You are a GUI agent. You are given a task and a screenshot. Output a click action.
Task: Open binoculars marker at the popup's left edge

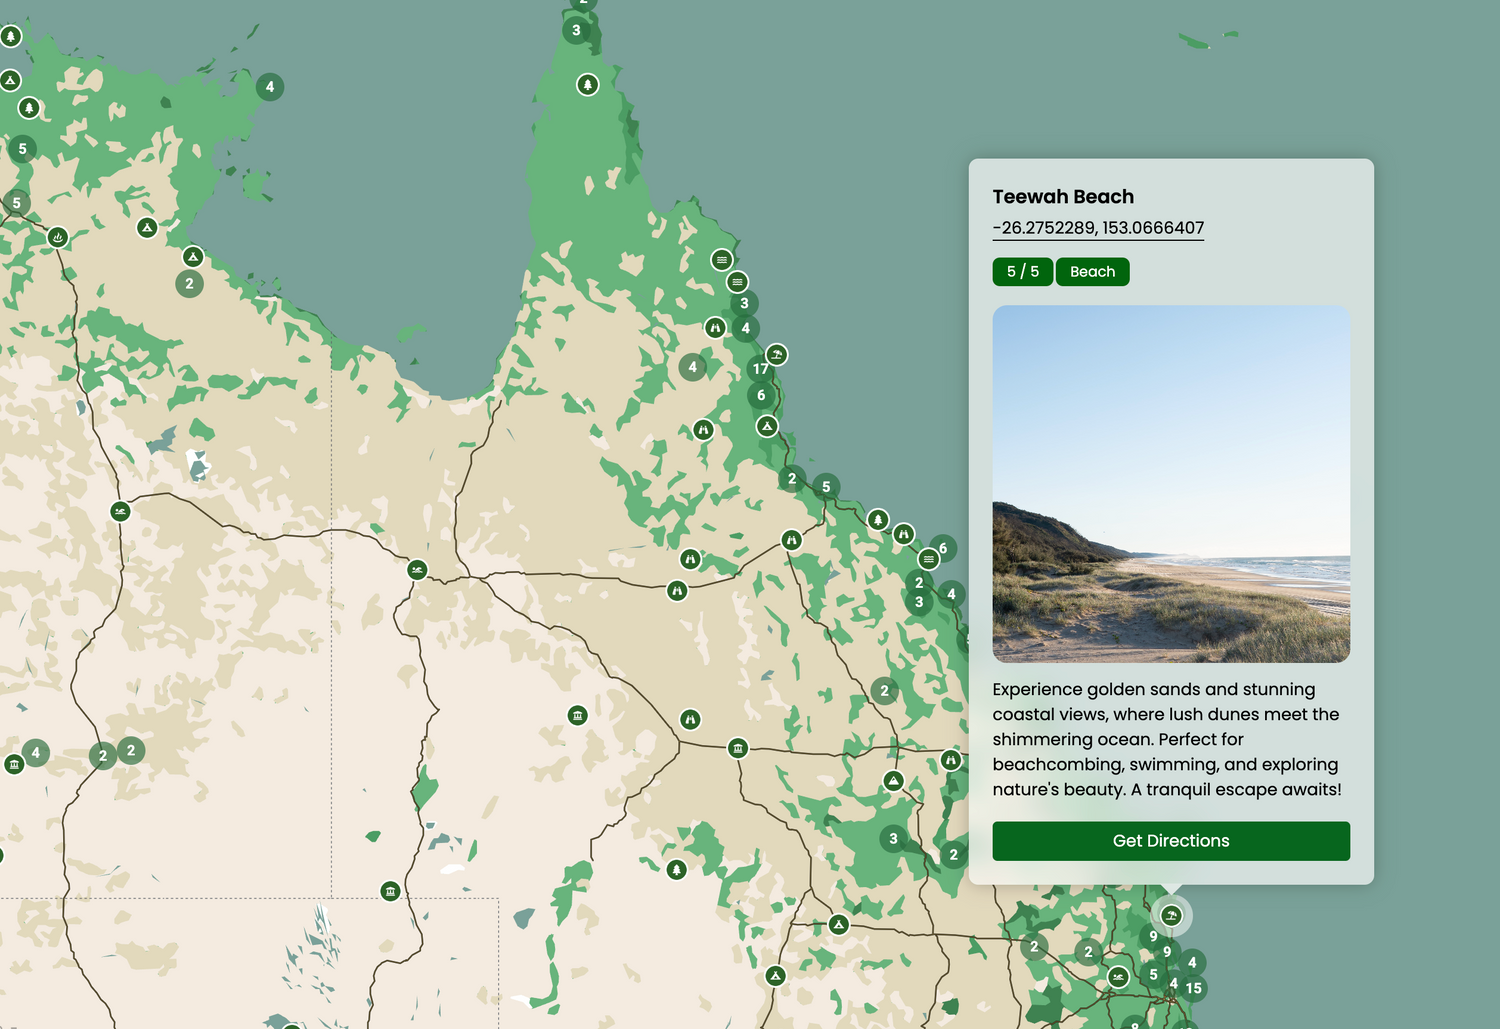coord(951,760)
